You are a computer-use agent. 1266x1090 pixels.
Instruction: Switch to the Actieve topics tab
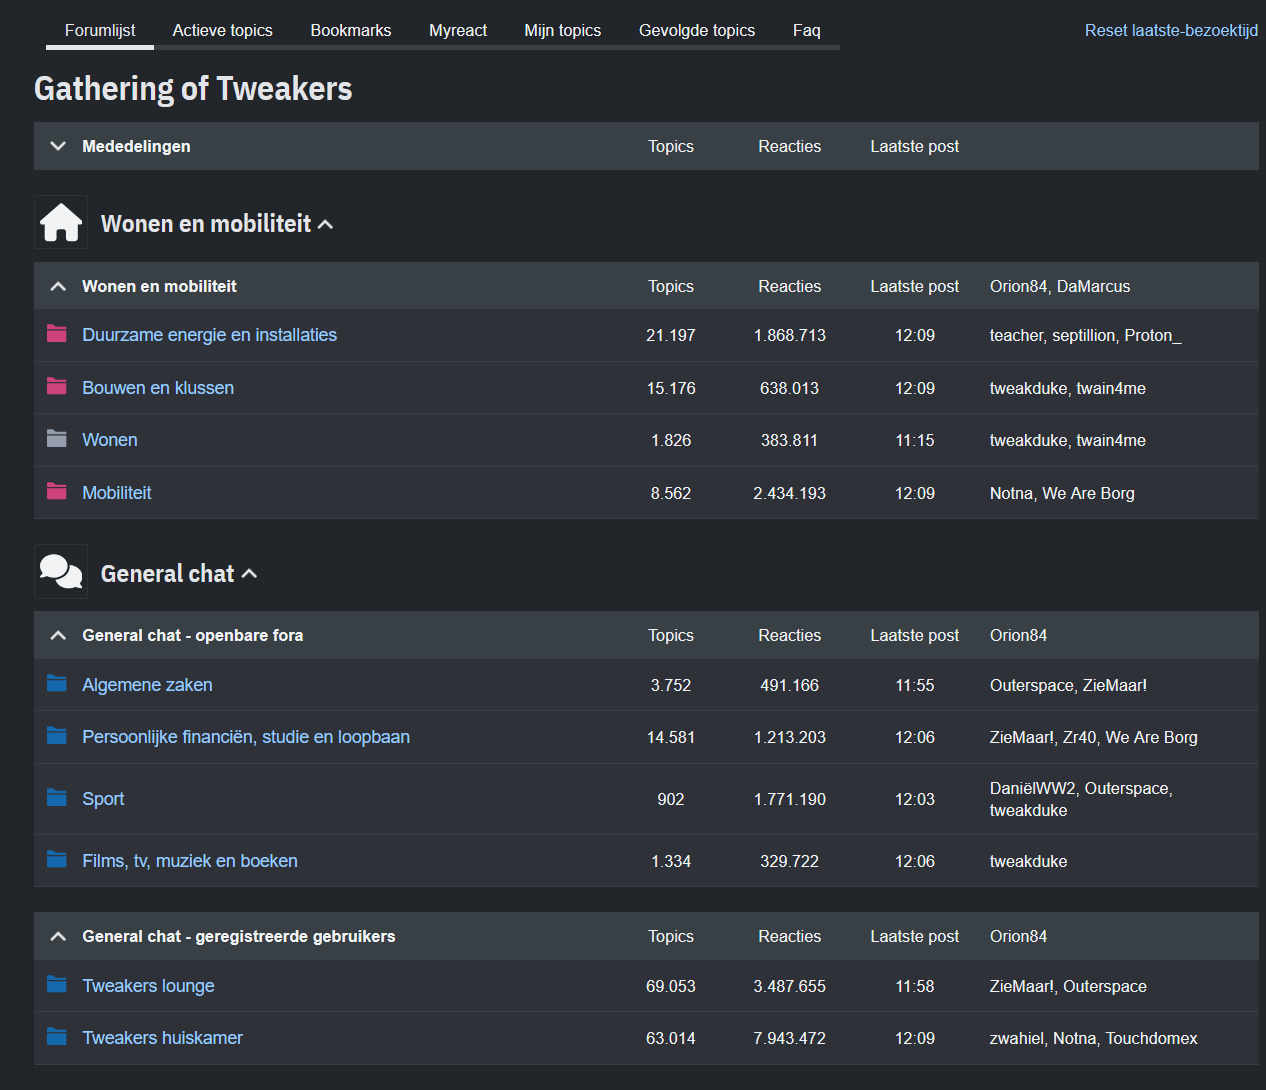[222, 30]
